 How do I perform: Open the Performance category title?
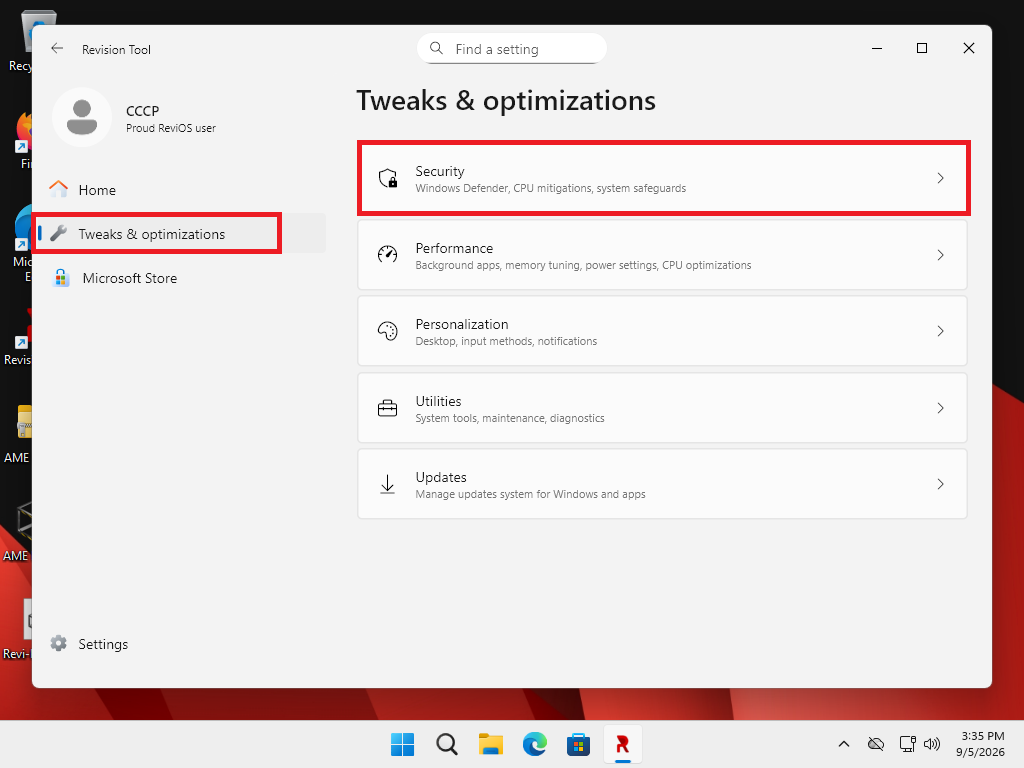click(x=454, y=248)
